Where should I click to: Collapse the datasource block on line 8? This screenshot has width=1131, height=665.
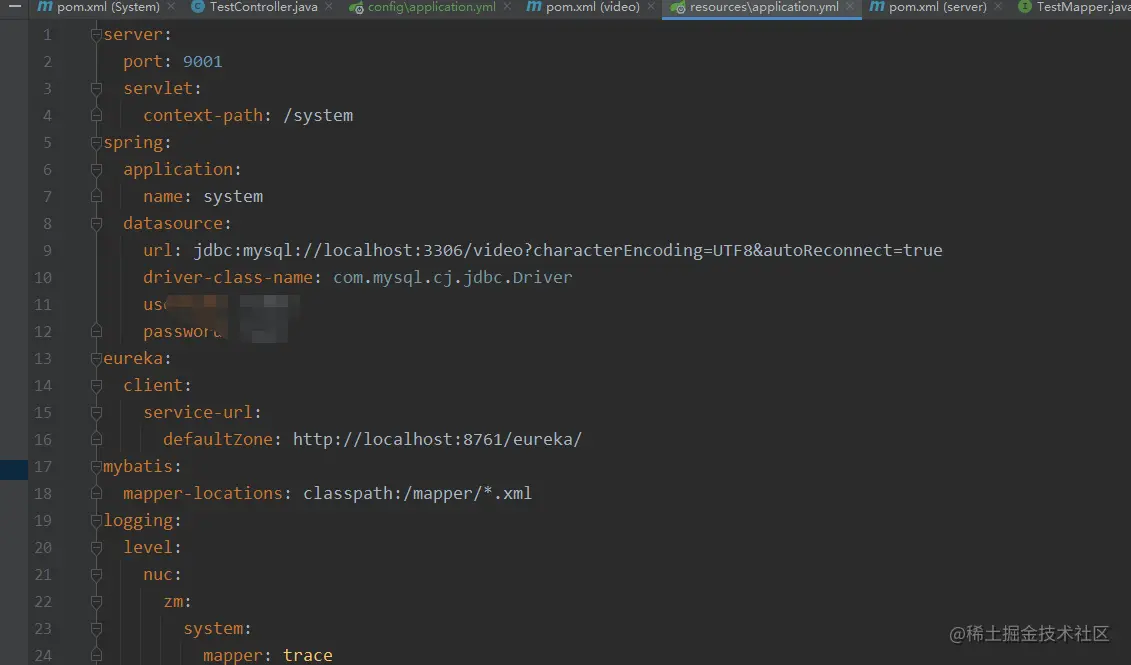(x=96, y=223)
